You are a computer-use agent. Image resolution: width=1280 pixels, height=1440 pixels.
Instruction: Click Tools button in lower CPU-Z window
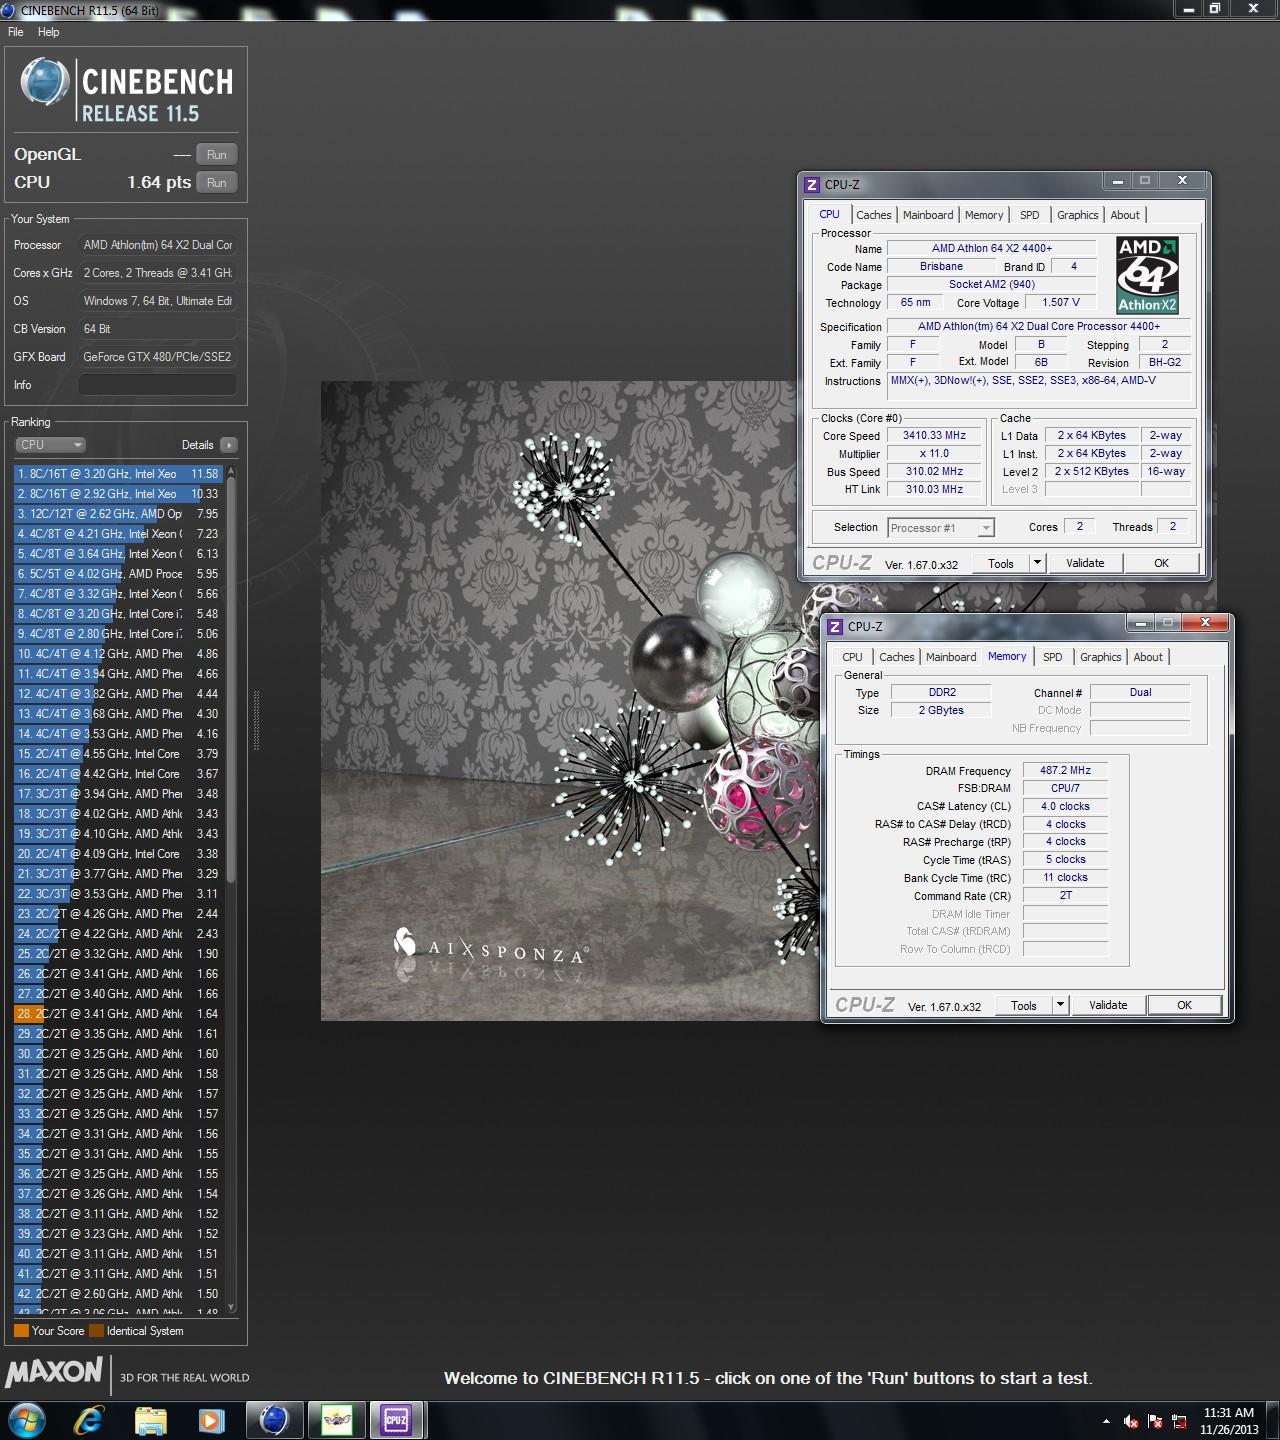coord(1024,1006)
